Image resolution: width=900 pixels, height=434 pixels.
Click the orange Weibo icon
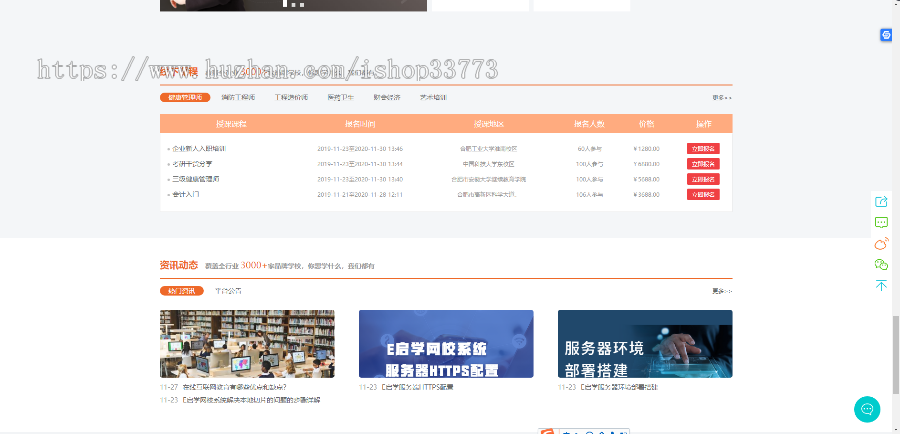point(881,243)
